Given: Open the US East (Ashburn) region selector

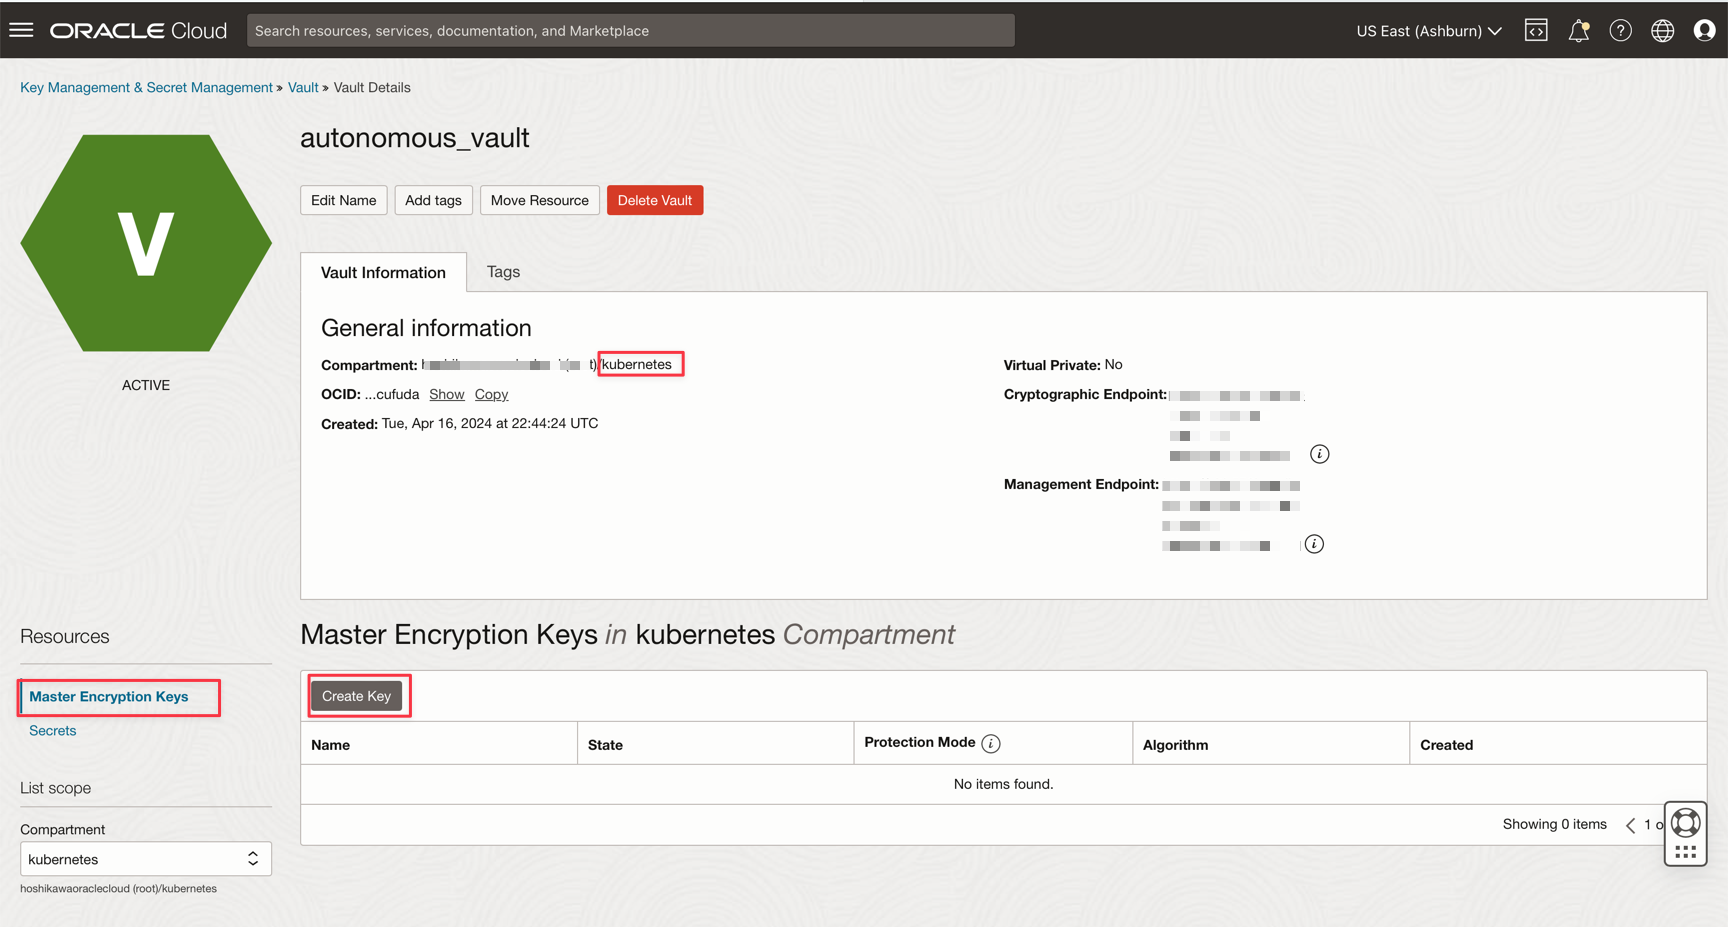Looking at the screenshot, I should tap(1429, 31).
